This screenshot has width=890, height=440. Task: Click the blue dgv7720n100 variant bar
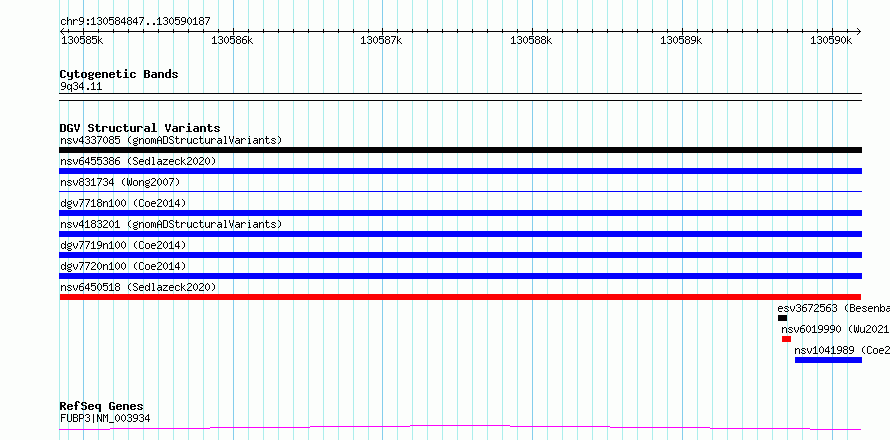[460, 276]
